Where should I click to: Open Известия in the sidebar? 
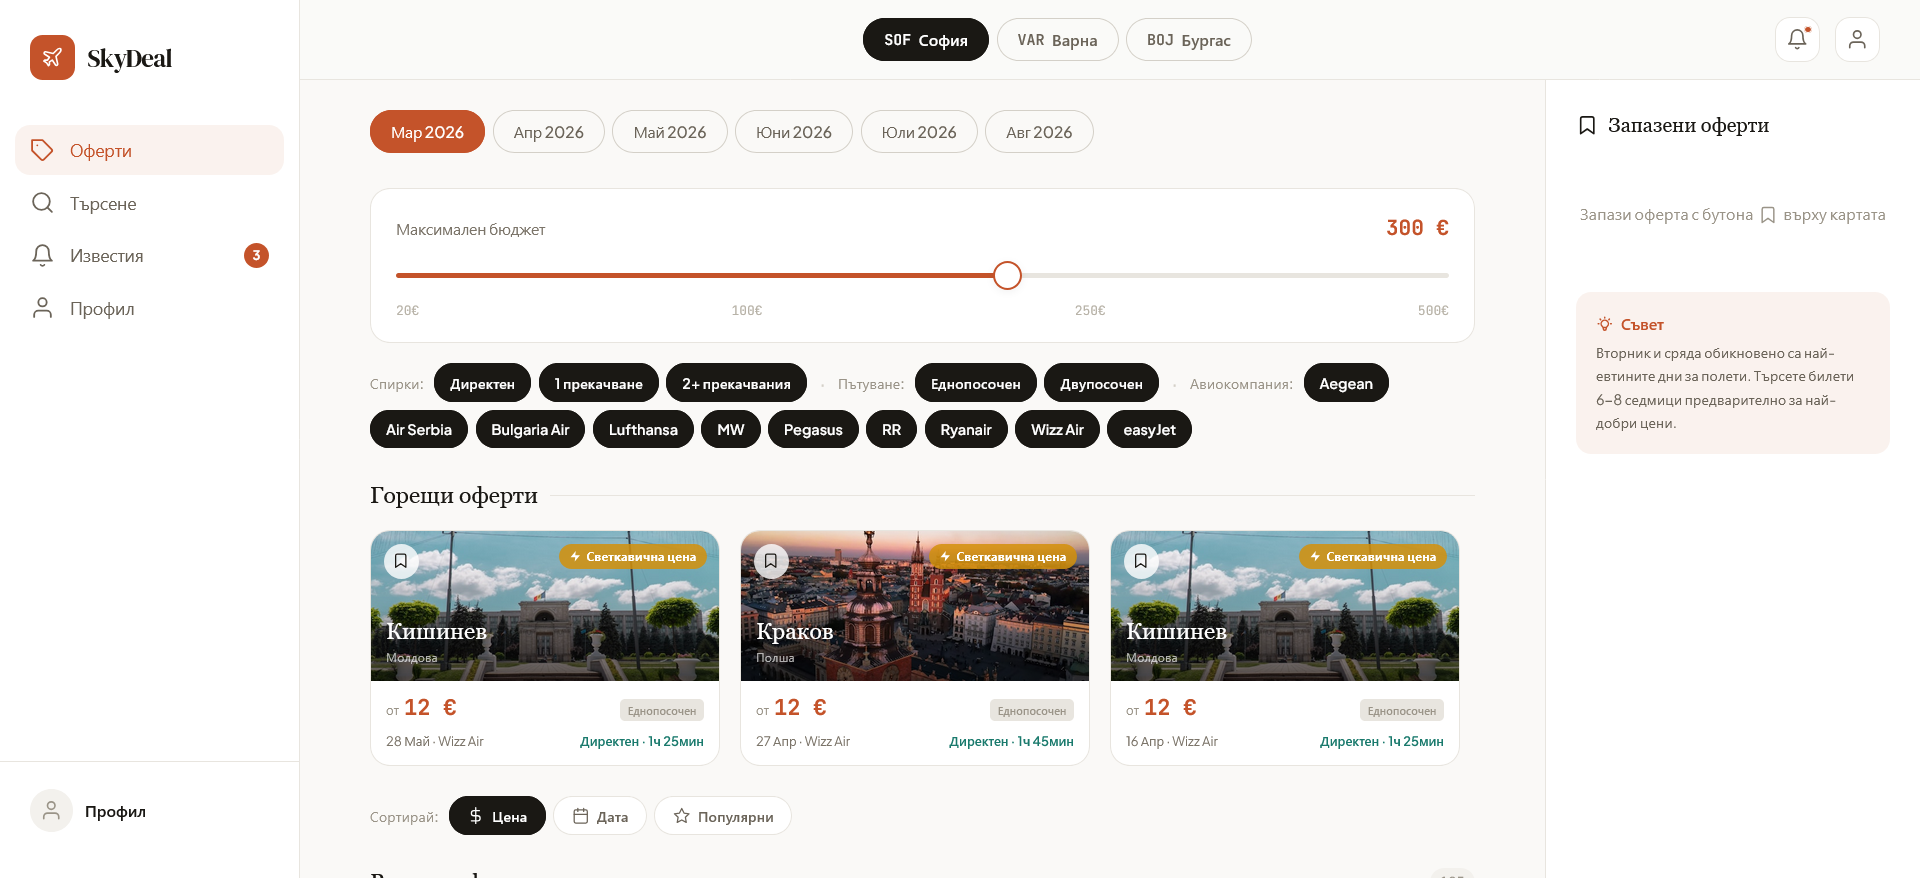(106, 256)
